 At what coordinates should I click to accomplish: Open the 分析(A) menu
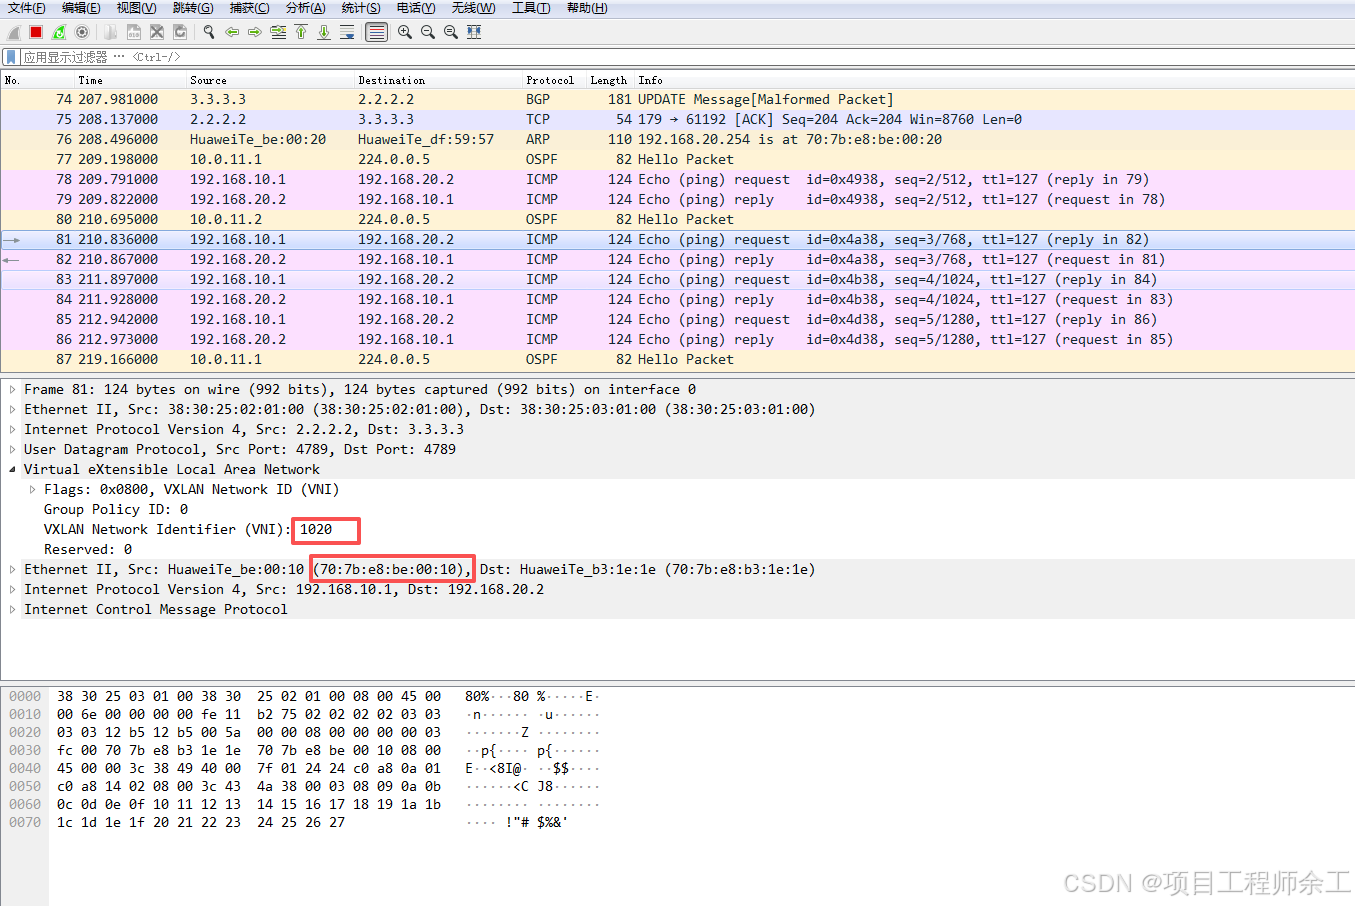coord(305,8)
